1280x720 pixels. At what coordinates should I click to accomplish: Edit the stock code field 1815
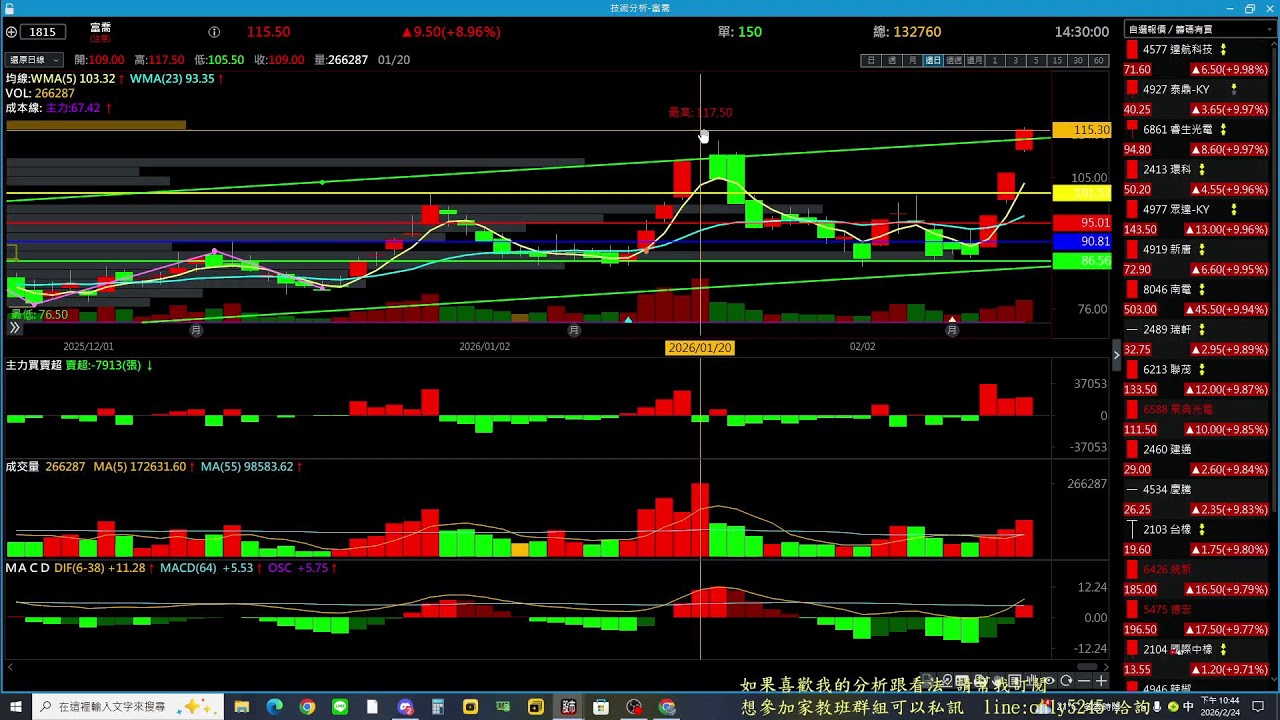click(x=43, y=32)
